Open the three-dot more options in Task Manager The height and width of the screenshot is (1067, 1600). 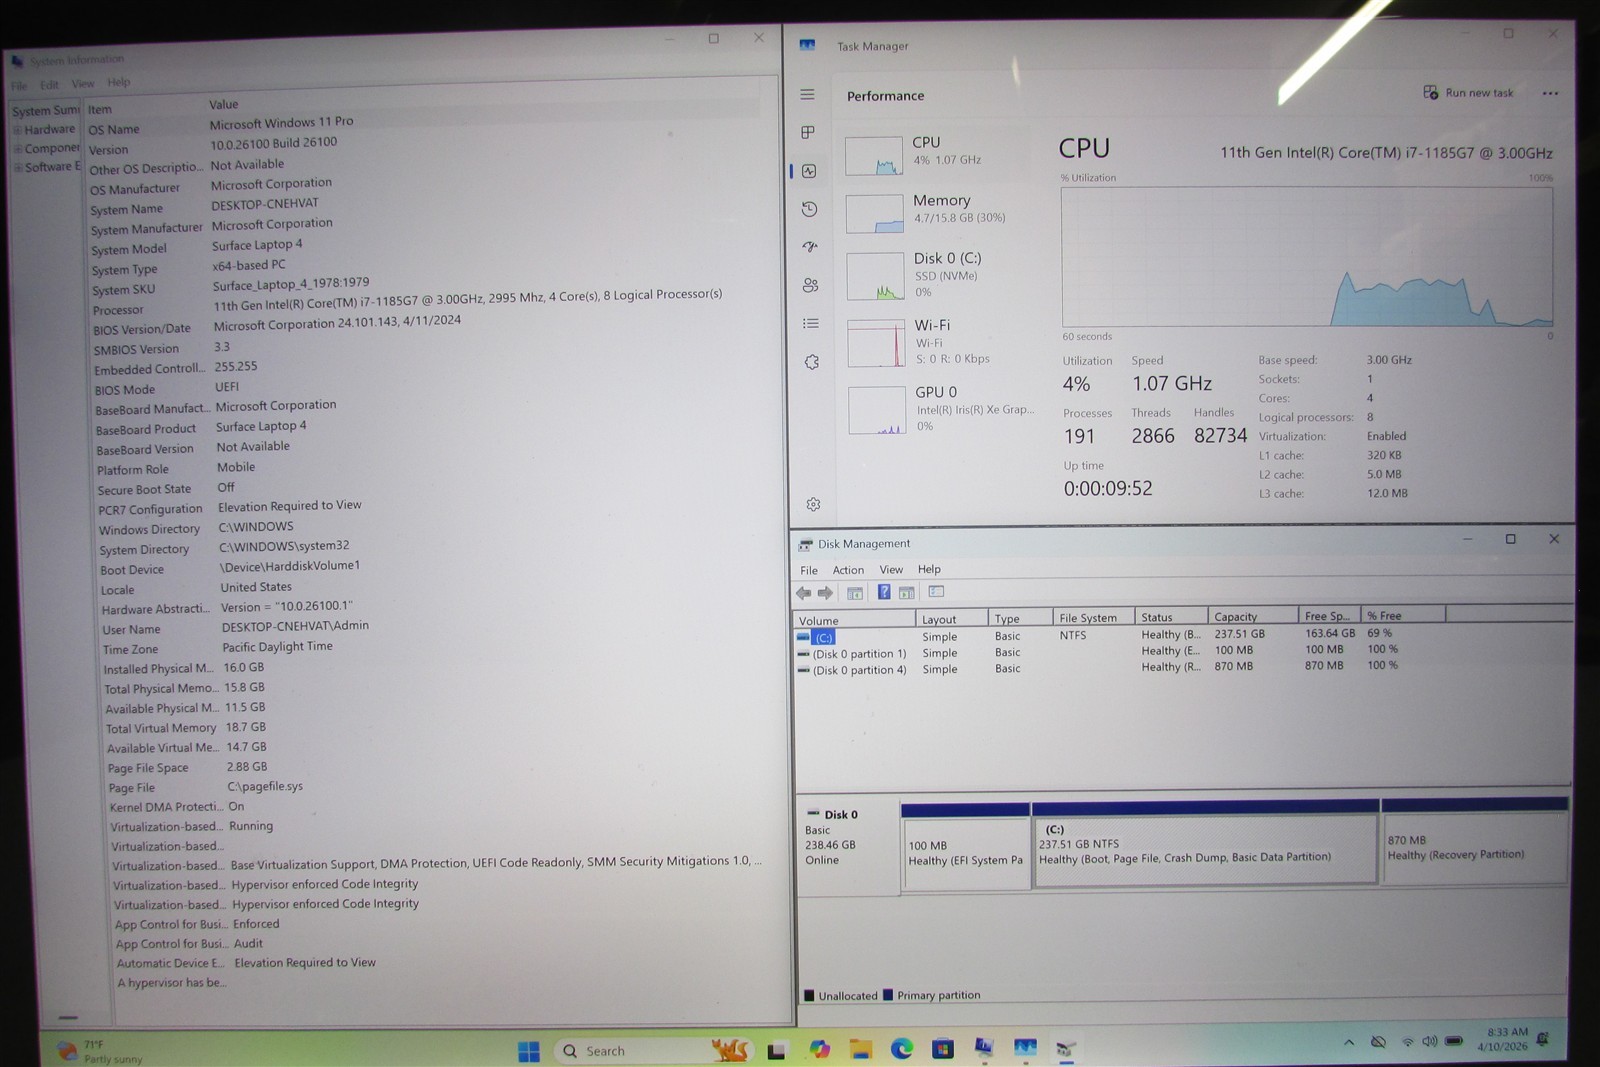(1550, 93)
